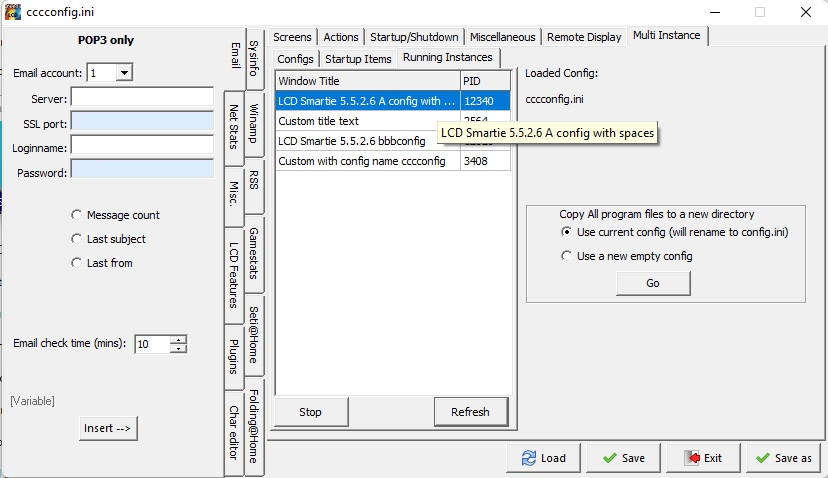Click the Save as button
Screen dimensions: 828x478
(x=784, y=458)
